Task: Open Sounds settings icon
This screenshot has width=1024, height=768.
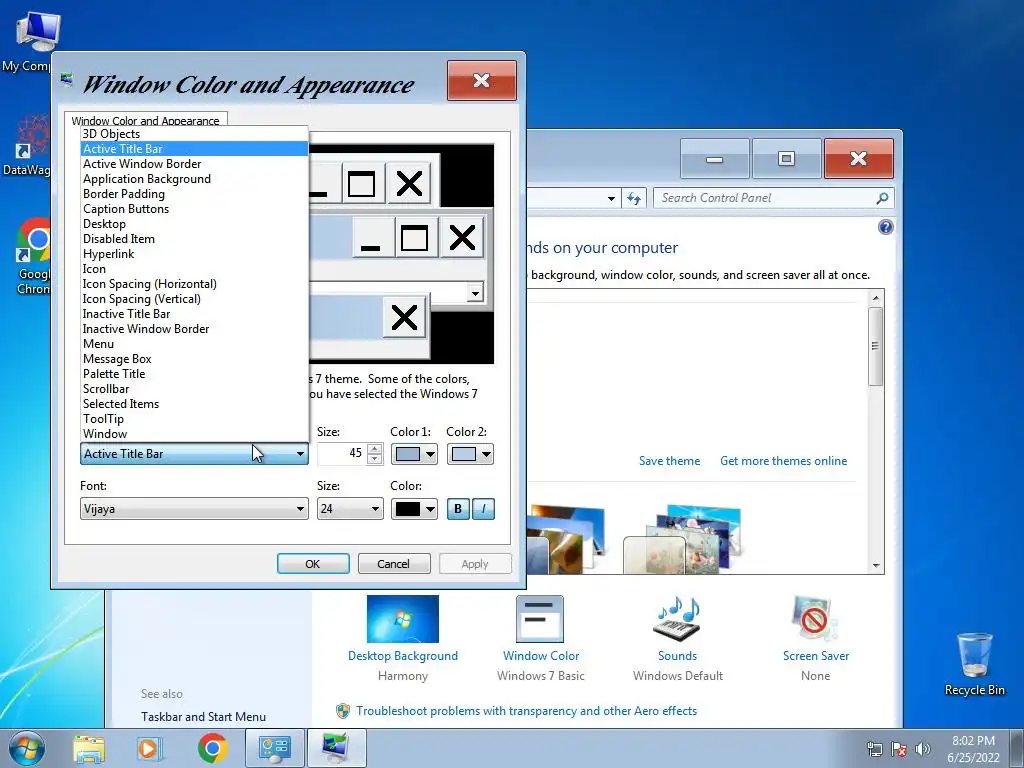Action: click(x=677, y=618)
